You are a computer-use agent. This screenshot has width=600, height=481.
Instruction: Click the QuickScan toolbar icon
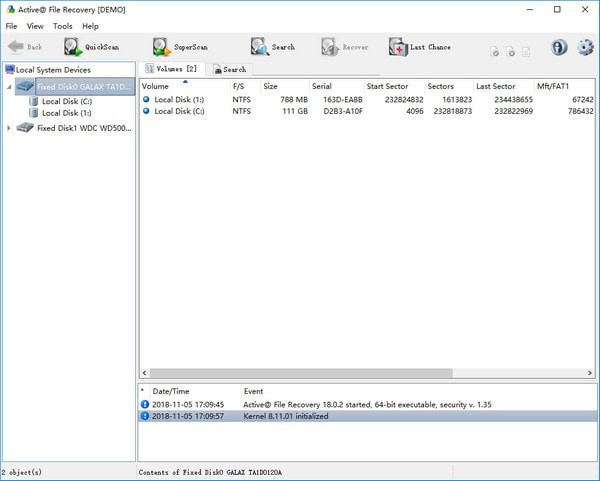[x=73, y=47]
